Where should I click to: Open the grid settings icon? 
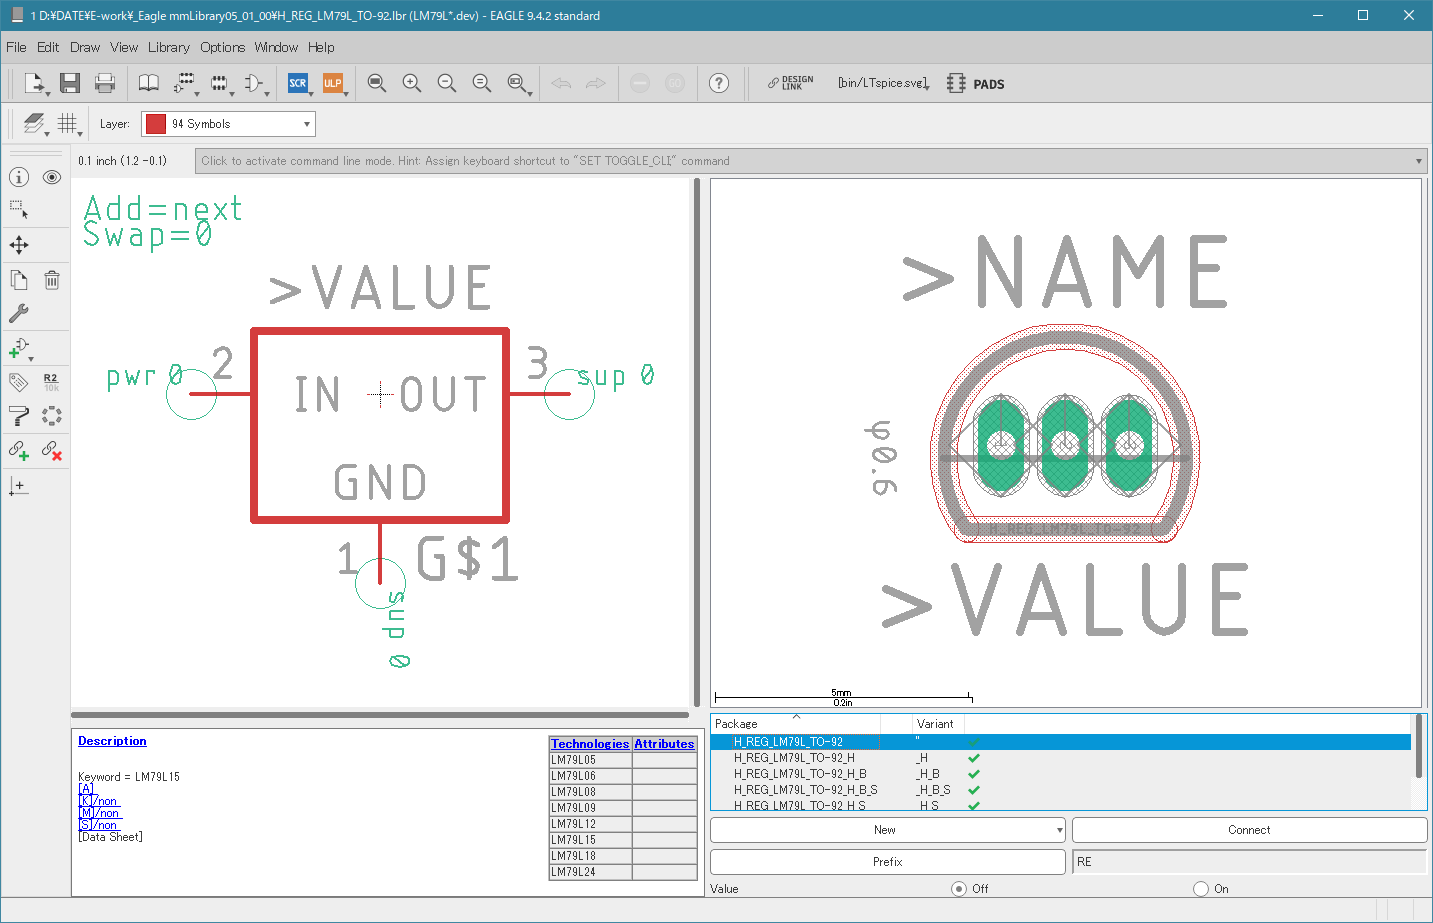pos(67,123)
